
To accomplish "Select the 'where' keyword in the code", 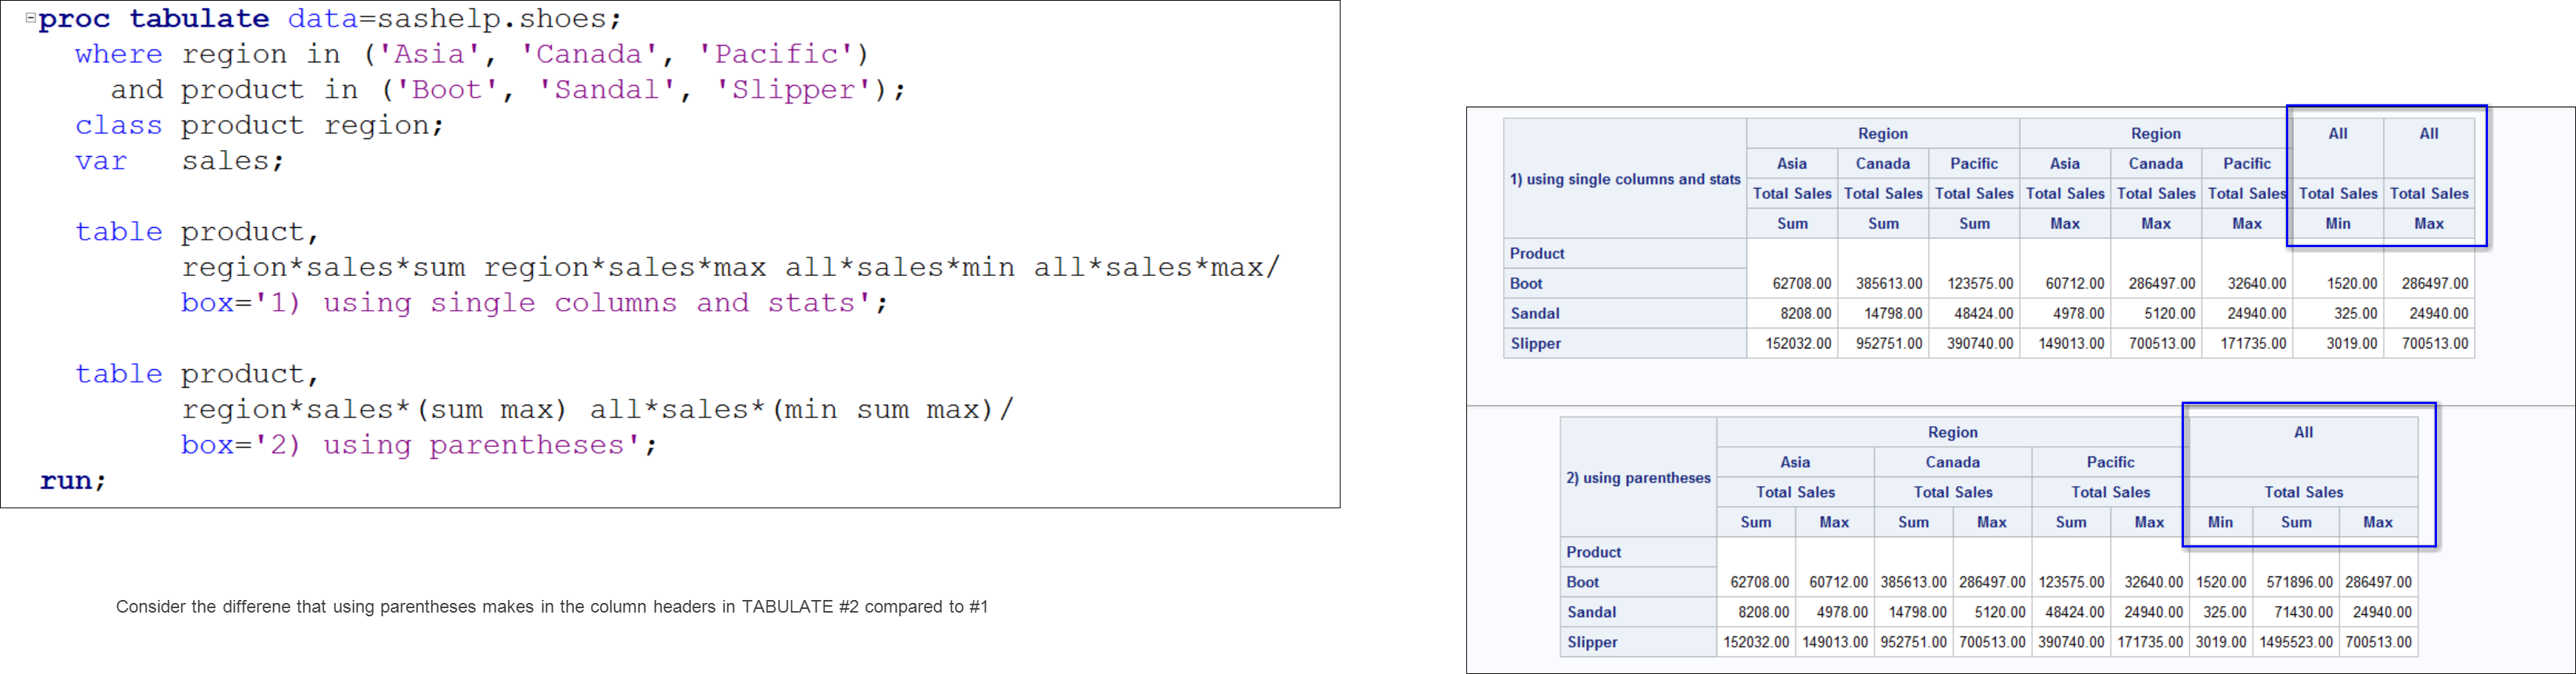I will [118, 55].
